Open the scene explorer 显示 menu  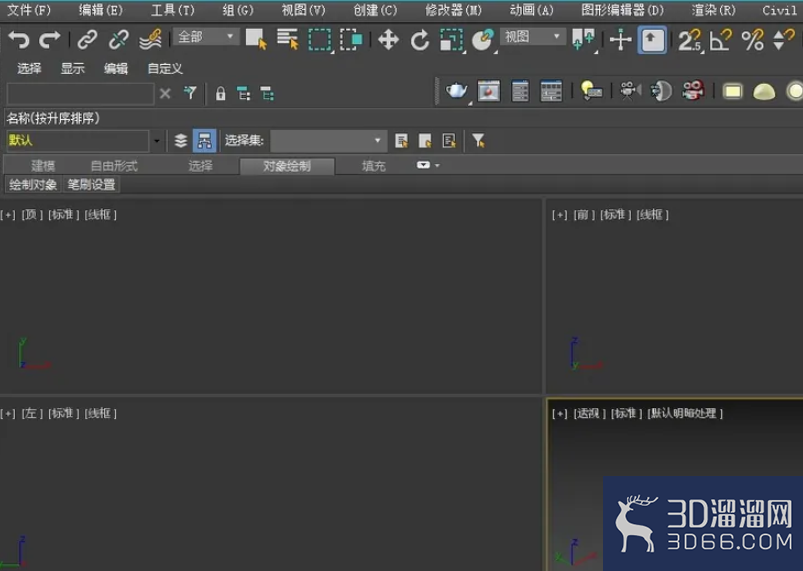[x=73, y=68]
